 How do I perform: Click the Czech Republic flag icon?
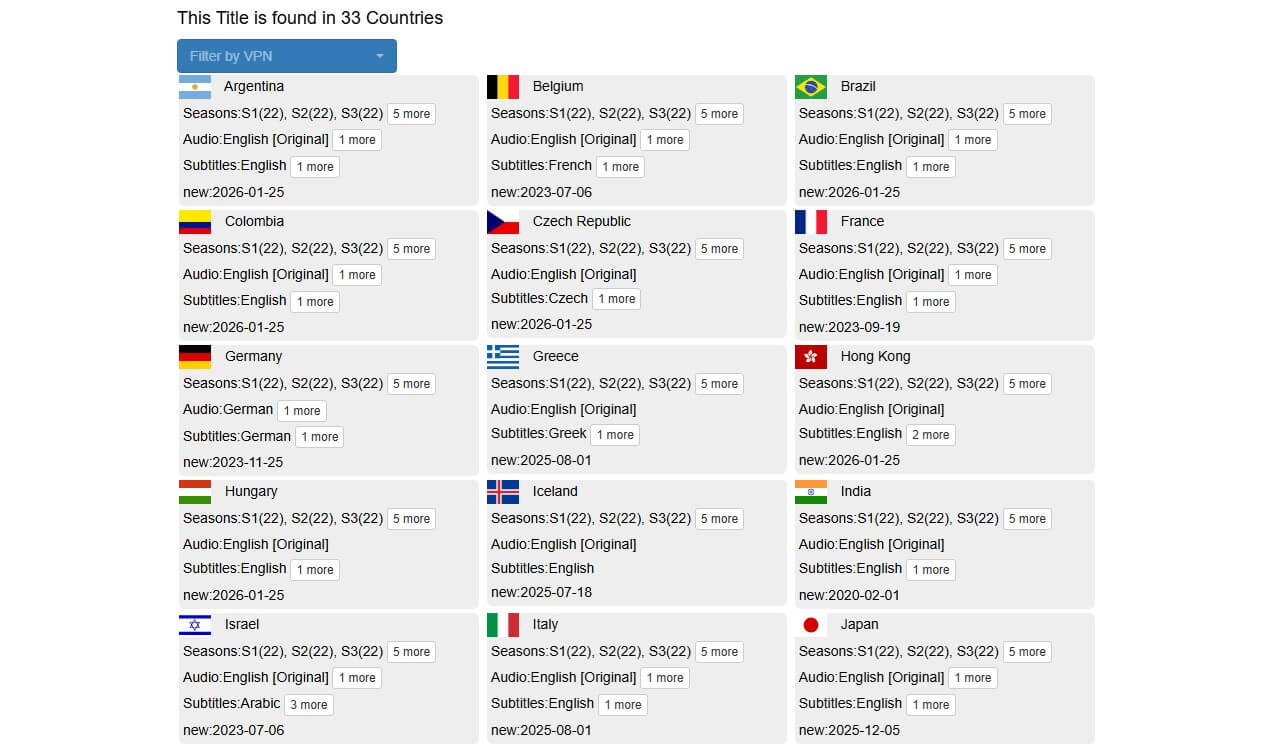pyautogui.click(x=503, y=222)
